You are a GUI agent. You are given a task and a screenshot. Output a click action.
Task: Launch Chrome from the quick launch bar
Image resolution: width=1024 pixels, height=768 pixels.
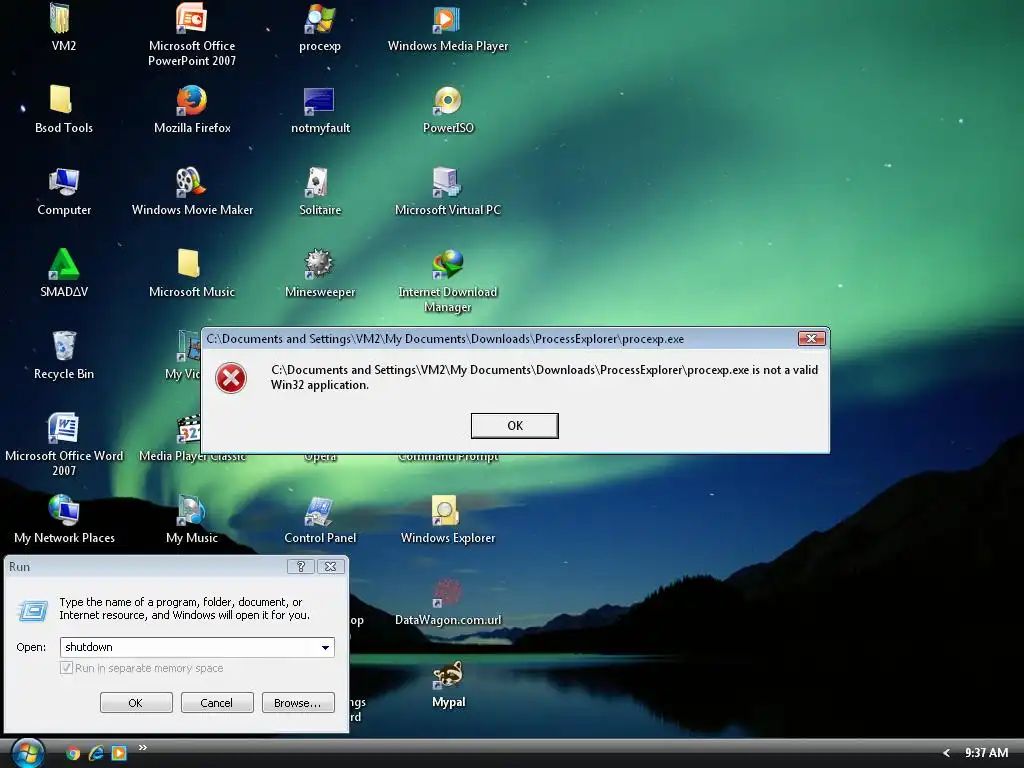pos(73,753)
